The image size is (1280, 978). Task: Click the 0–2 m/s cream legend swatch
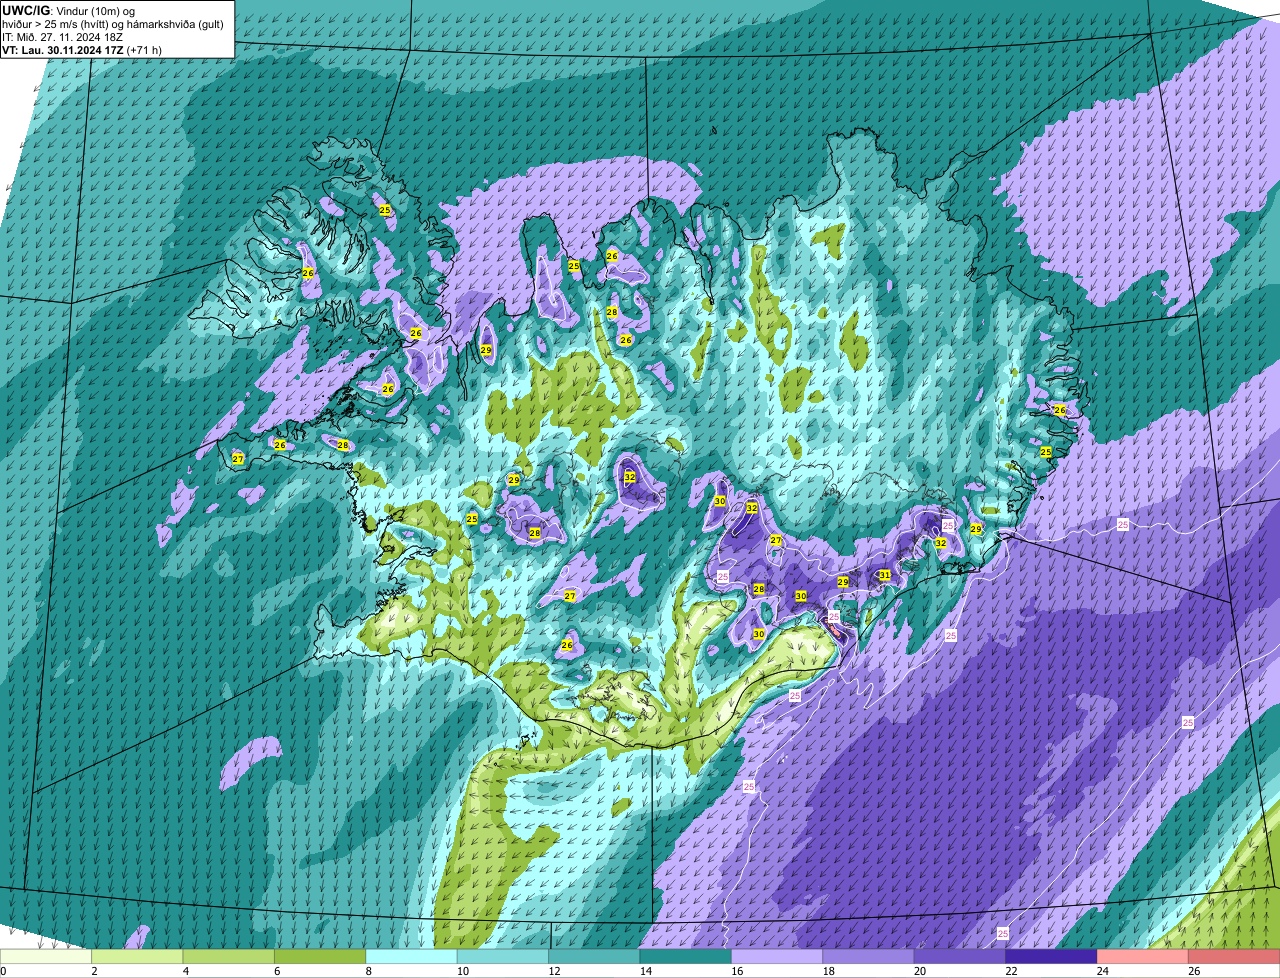tap(46, 956)
